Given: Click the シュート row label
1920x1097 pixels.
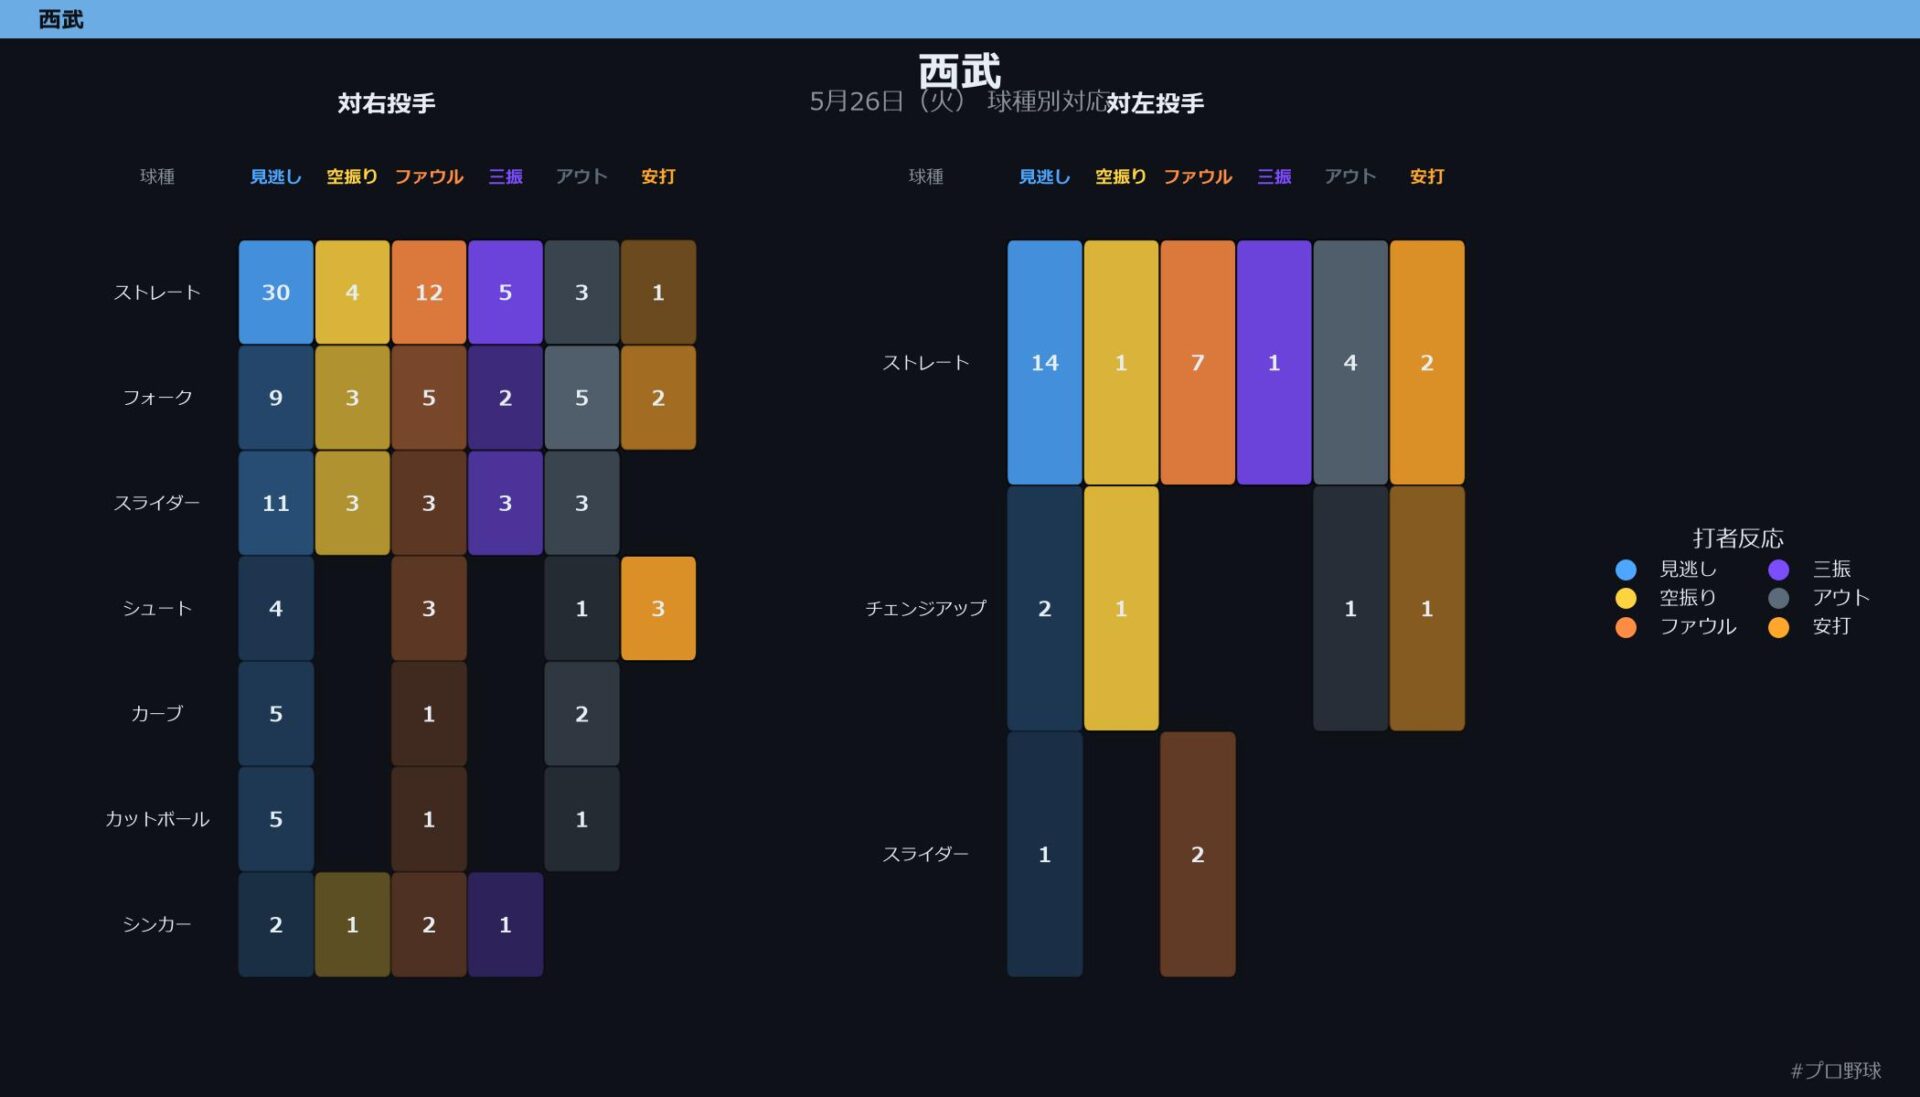Looking at the screenshot, I should pos(157,608).
